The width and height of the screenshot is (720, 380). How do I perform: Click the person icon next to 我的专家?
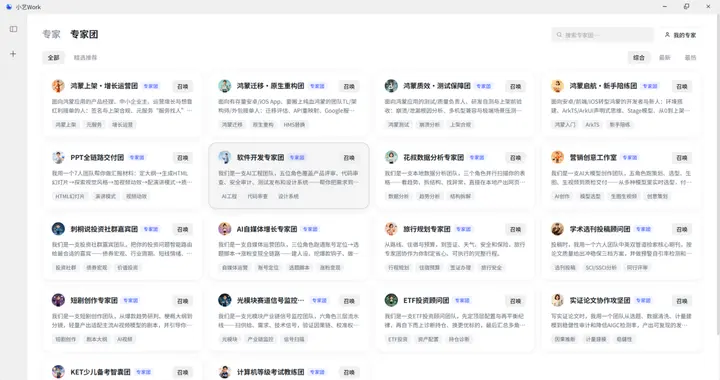coord(667,35)
